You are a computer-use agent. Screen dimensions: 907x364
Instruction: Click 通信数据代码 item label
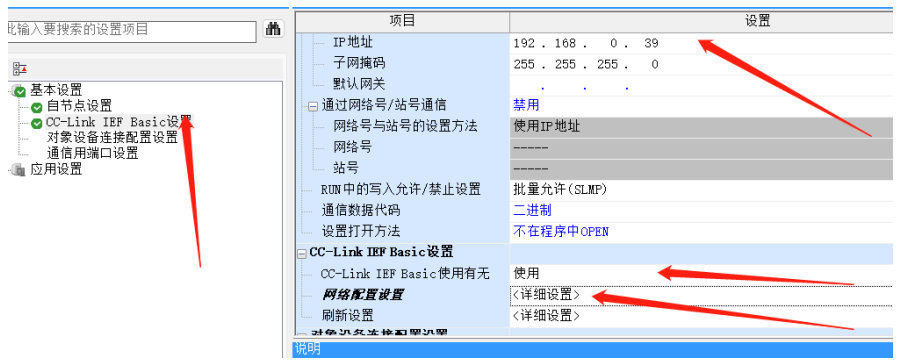click(x=360, y=210)
